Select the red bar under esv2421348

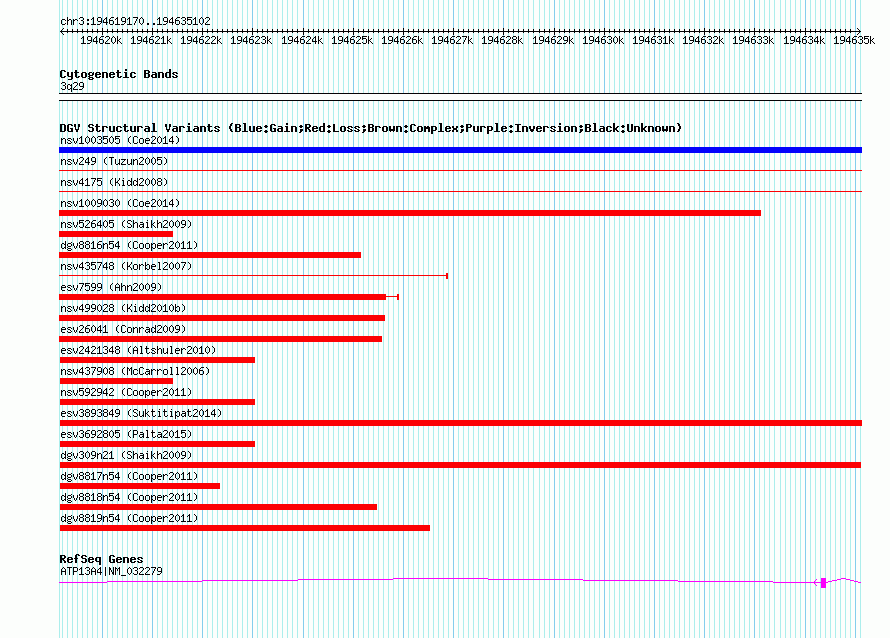157,360
